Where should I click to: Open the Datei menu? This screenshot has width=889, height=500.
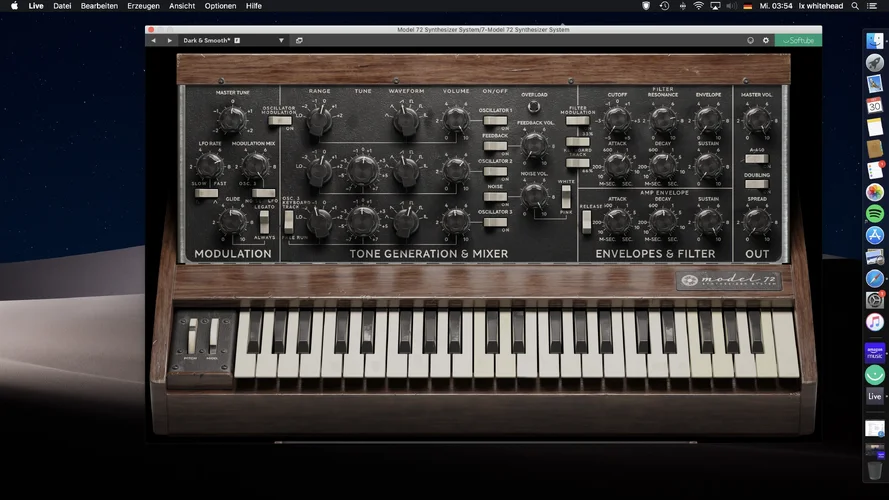coord(62,6)
